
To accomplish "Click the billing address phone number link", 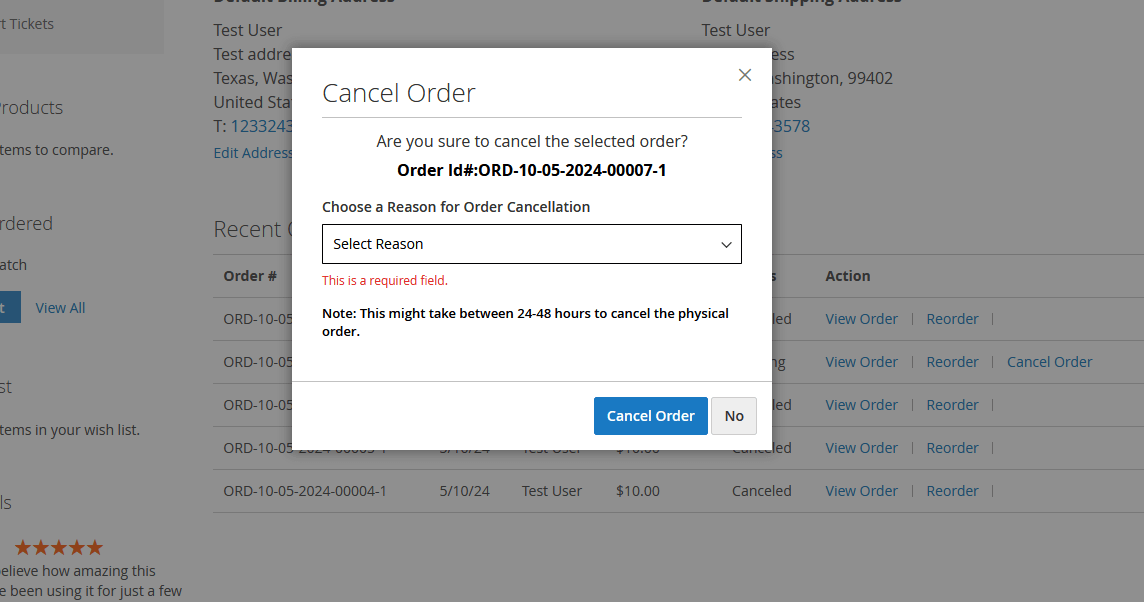I will point(261,126).
